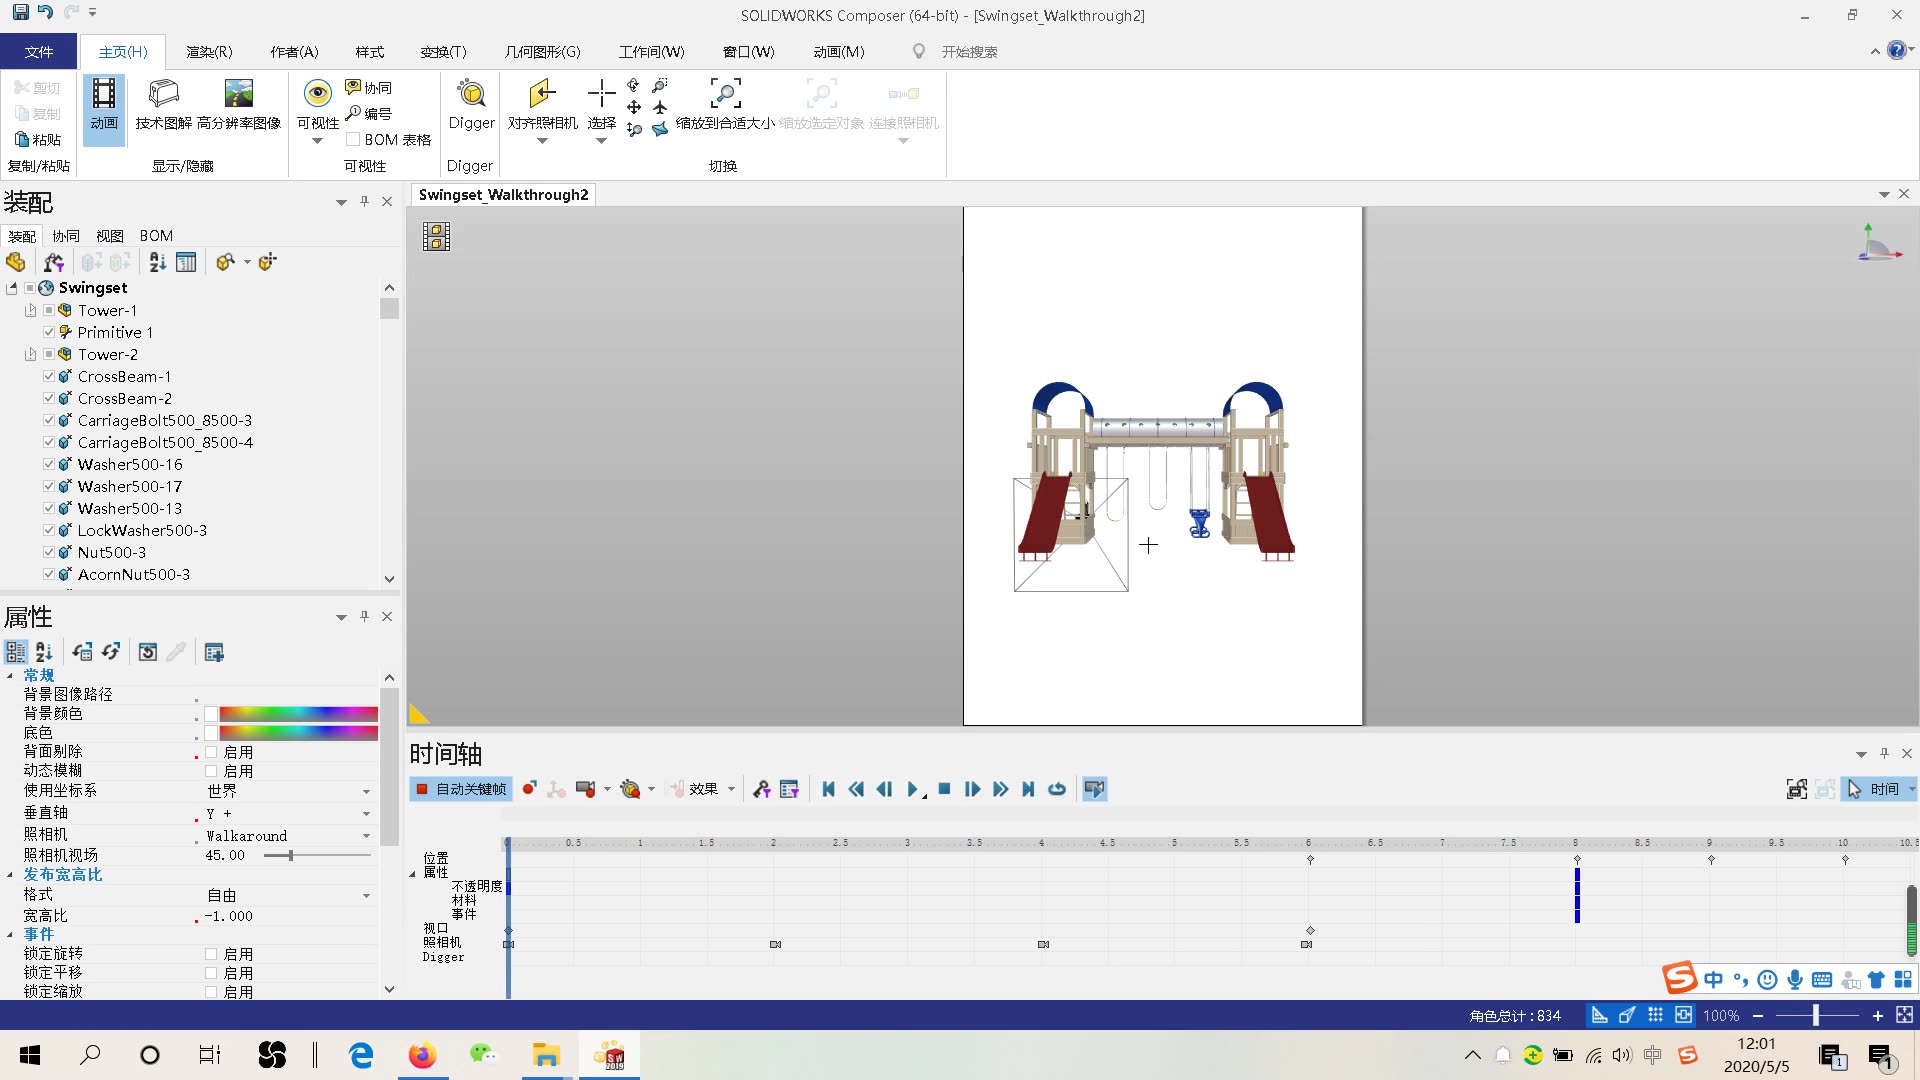Expand the Tower-1 tree node
This screenshot has height=1080, width=1920.
click(30, 311)
